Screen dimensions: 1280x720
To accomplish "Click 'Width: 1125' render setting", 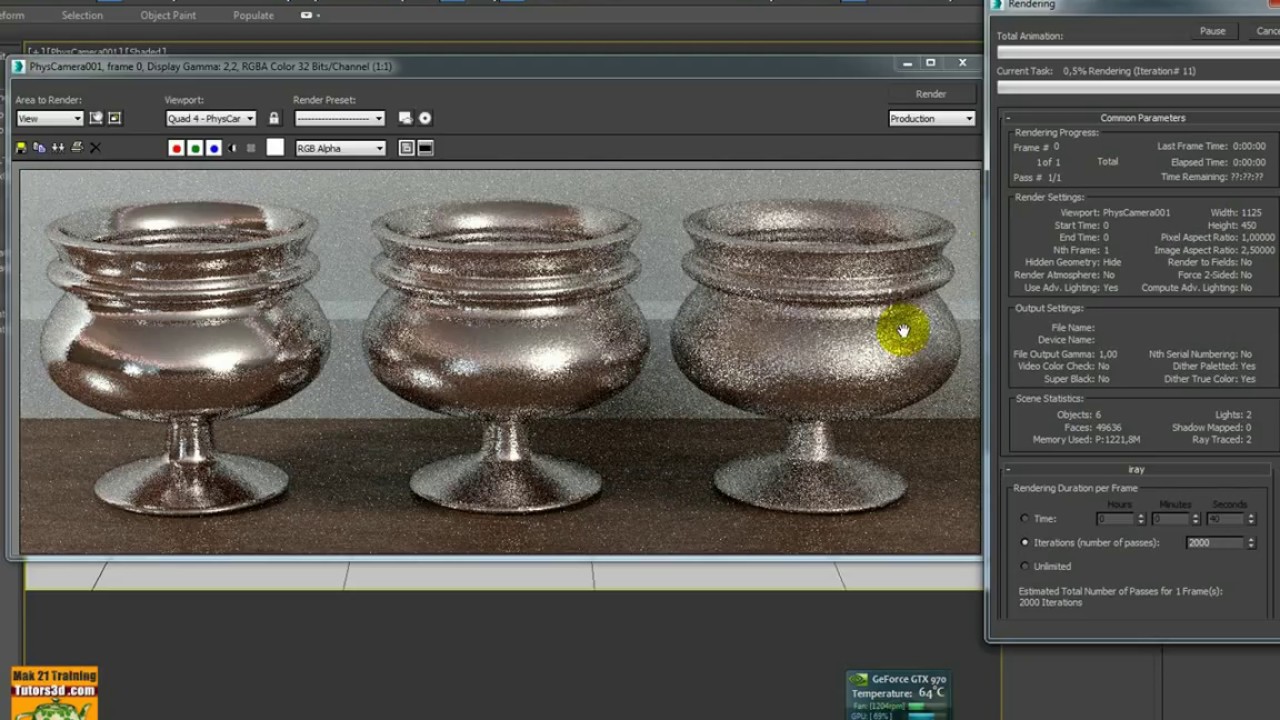I will pos(1236,213).
